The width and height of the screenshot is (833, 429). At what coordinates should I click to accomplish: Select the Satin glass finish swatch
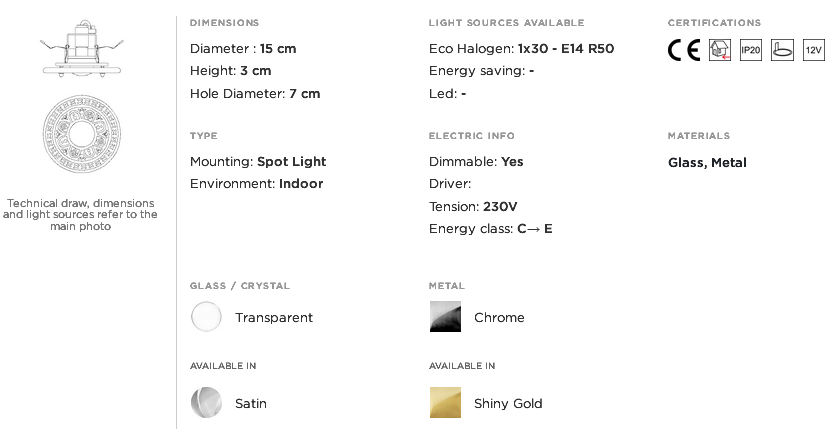(206, 402)
